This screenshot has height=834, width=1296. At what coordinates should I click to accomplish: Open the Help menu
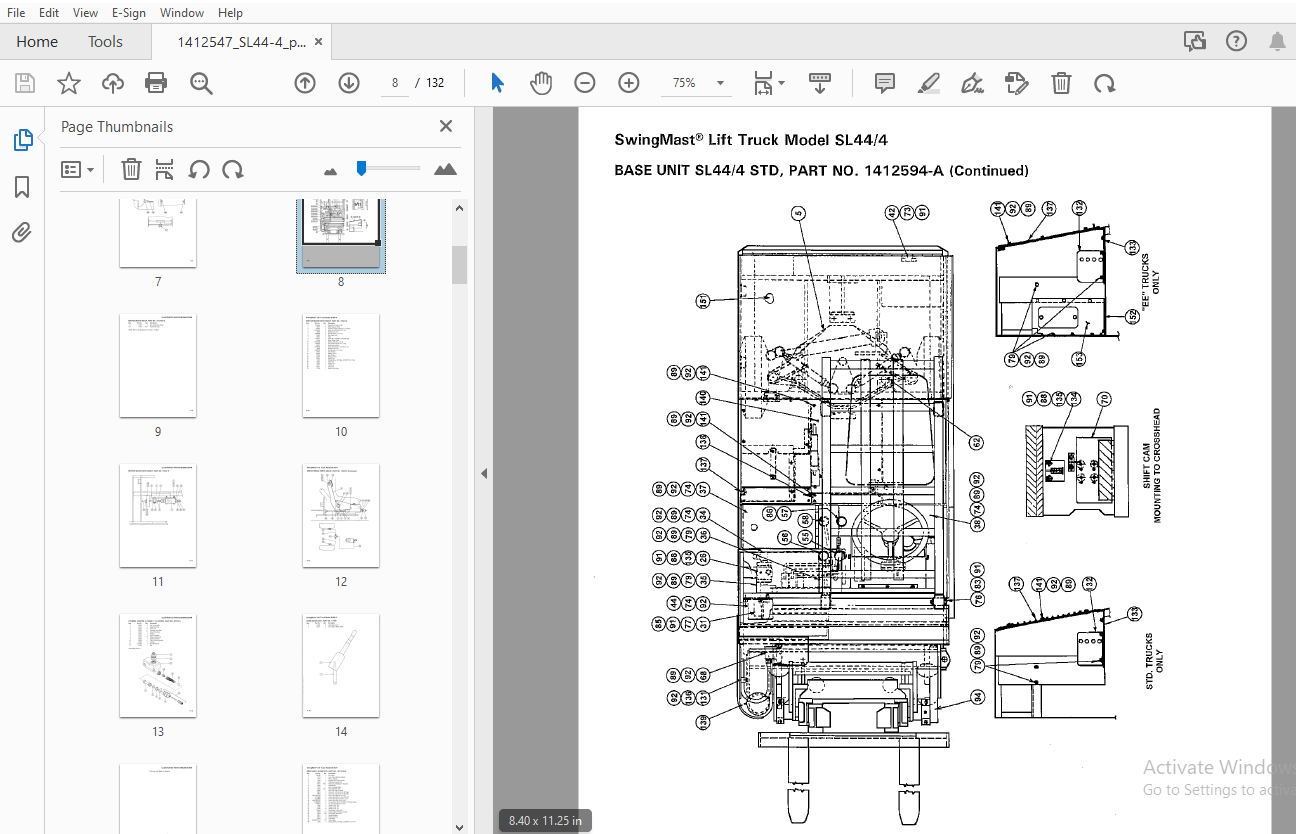click(230, 13)
